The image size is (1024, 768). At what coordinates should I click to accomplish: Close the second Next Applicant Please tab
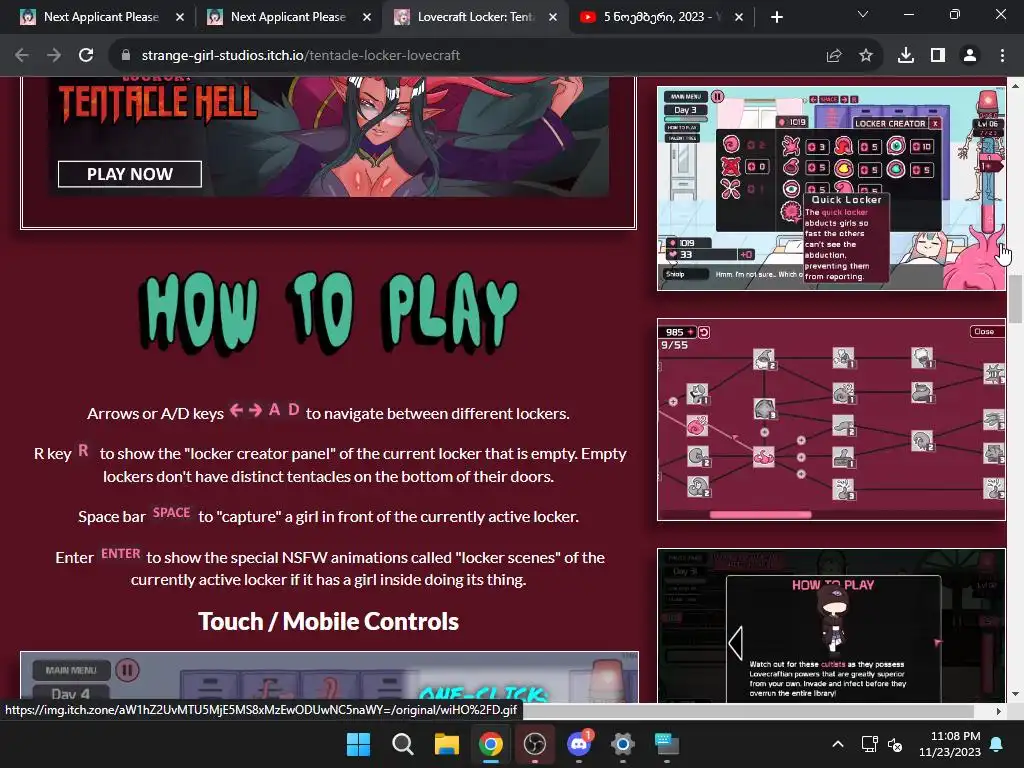[x=367, y=17]
